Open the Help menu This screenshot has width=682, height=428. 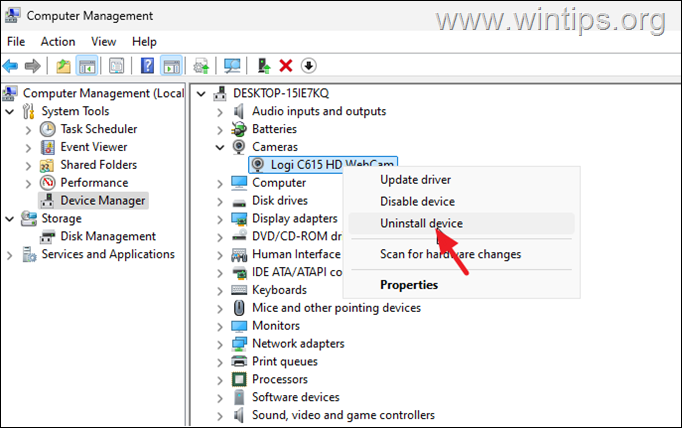coord(144,42)
